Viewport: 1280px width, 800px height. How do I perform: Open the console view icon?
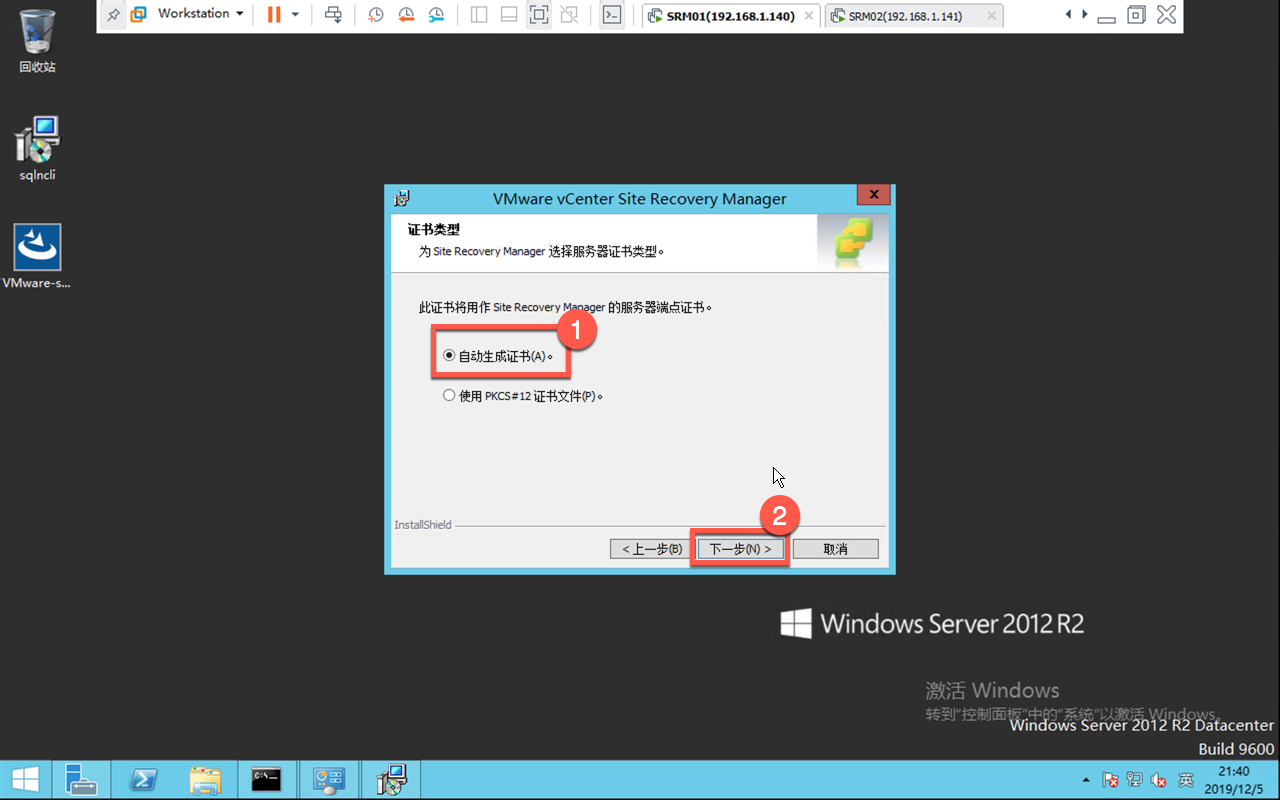pos(612,15)
